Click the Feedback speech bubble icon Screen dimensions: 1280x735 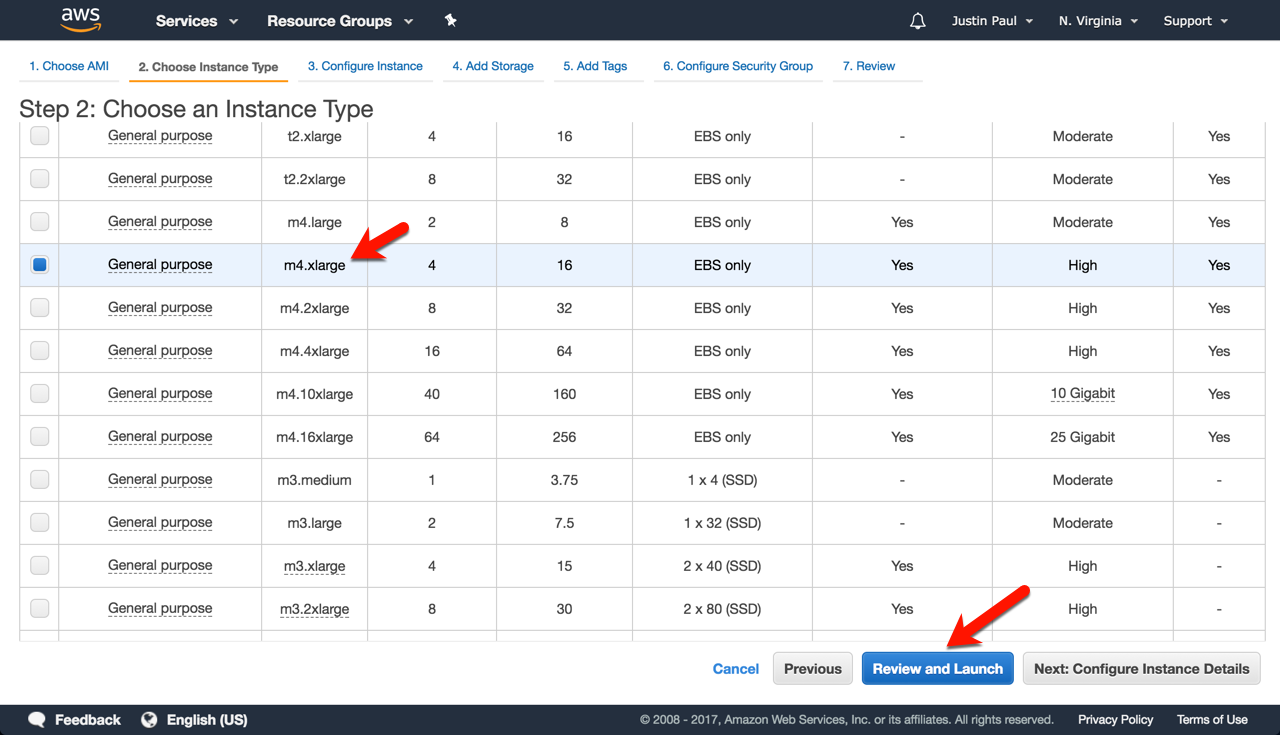tap(37, 719)
